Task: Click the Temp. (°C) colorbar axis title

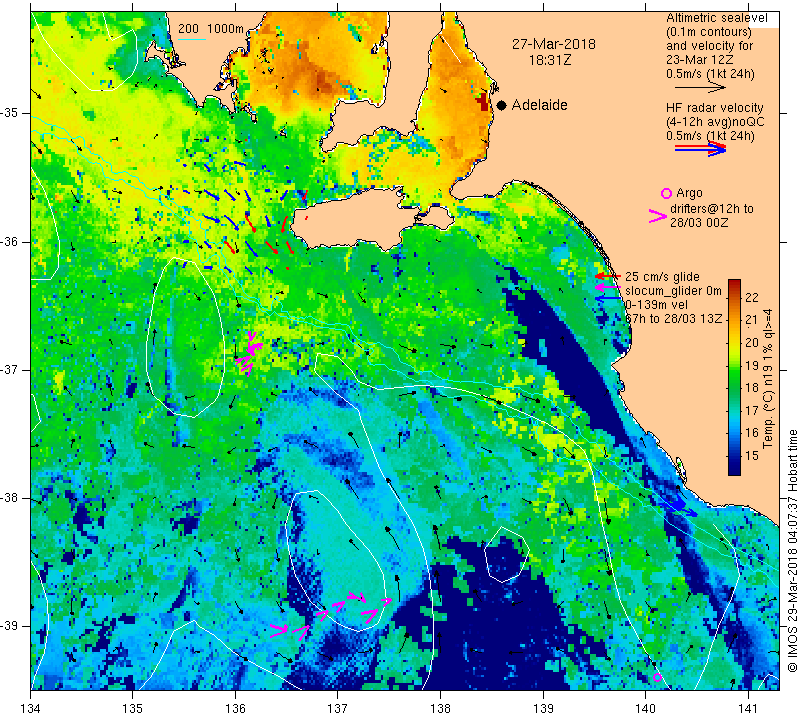Action: tap(768, 378)
